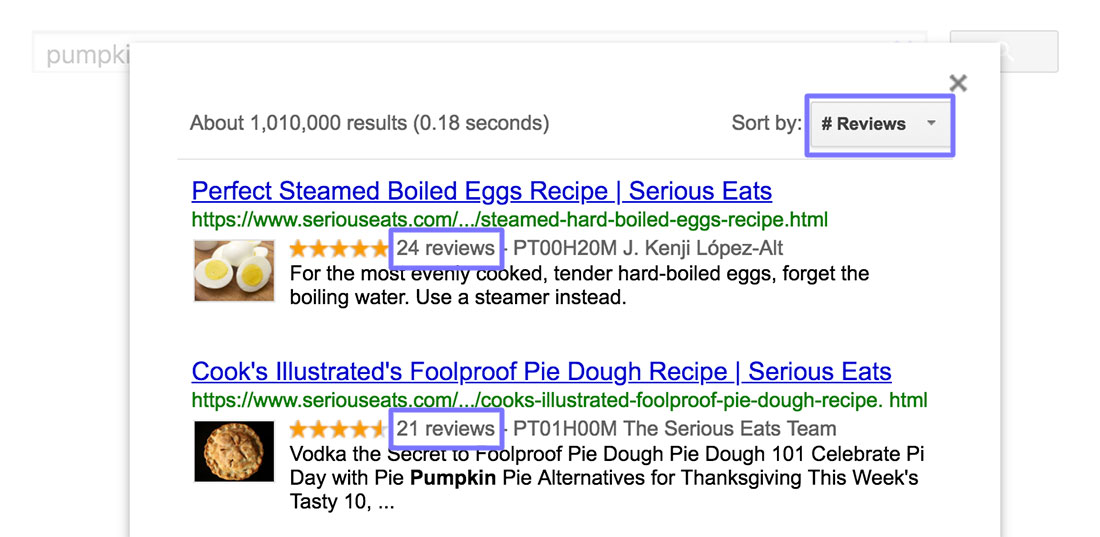Click the '21 reviews' count
This screenshot has height=537, width=1100.
tap(445, 429)
